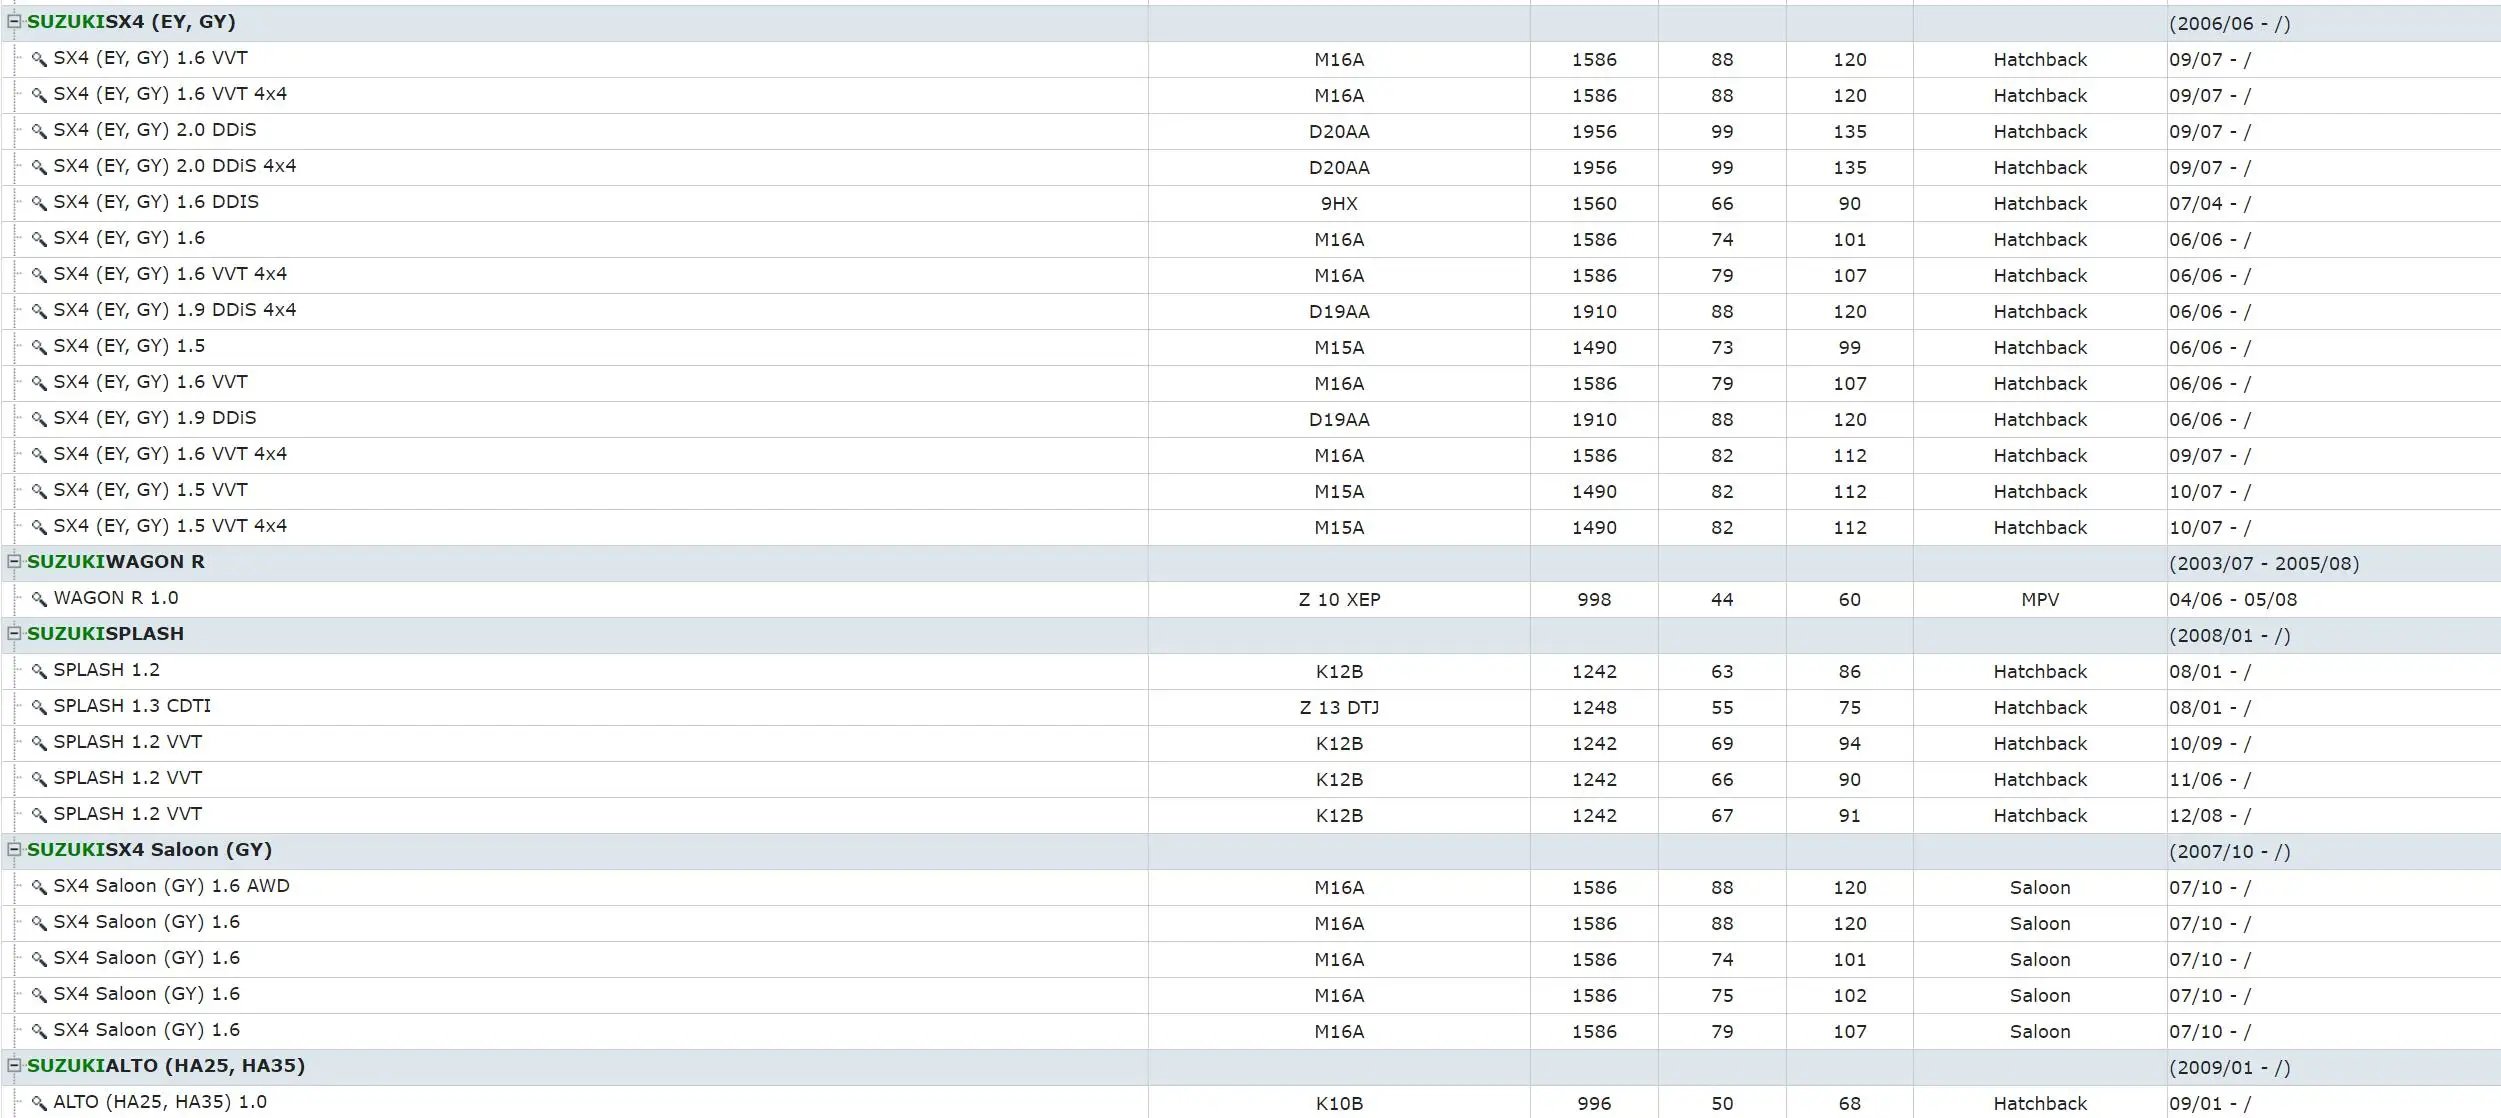
Task: Open magnifier icon for SX4 1.6 DDIS row
Action: click(x=39, y=203)
